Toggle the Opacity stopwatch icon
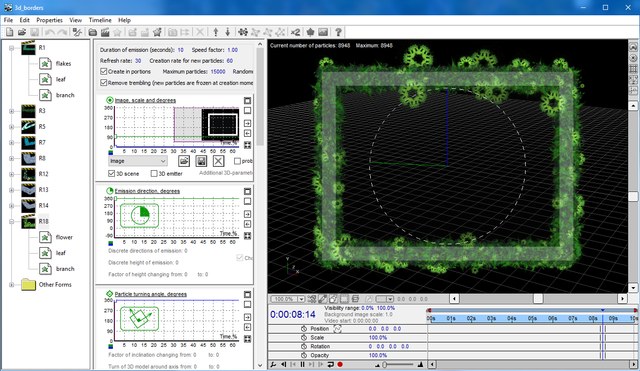This screenshot has width=640, height=371. pyautogui.click(x=303, y=355)
